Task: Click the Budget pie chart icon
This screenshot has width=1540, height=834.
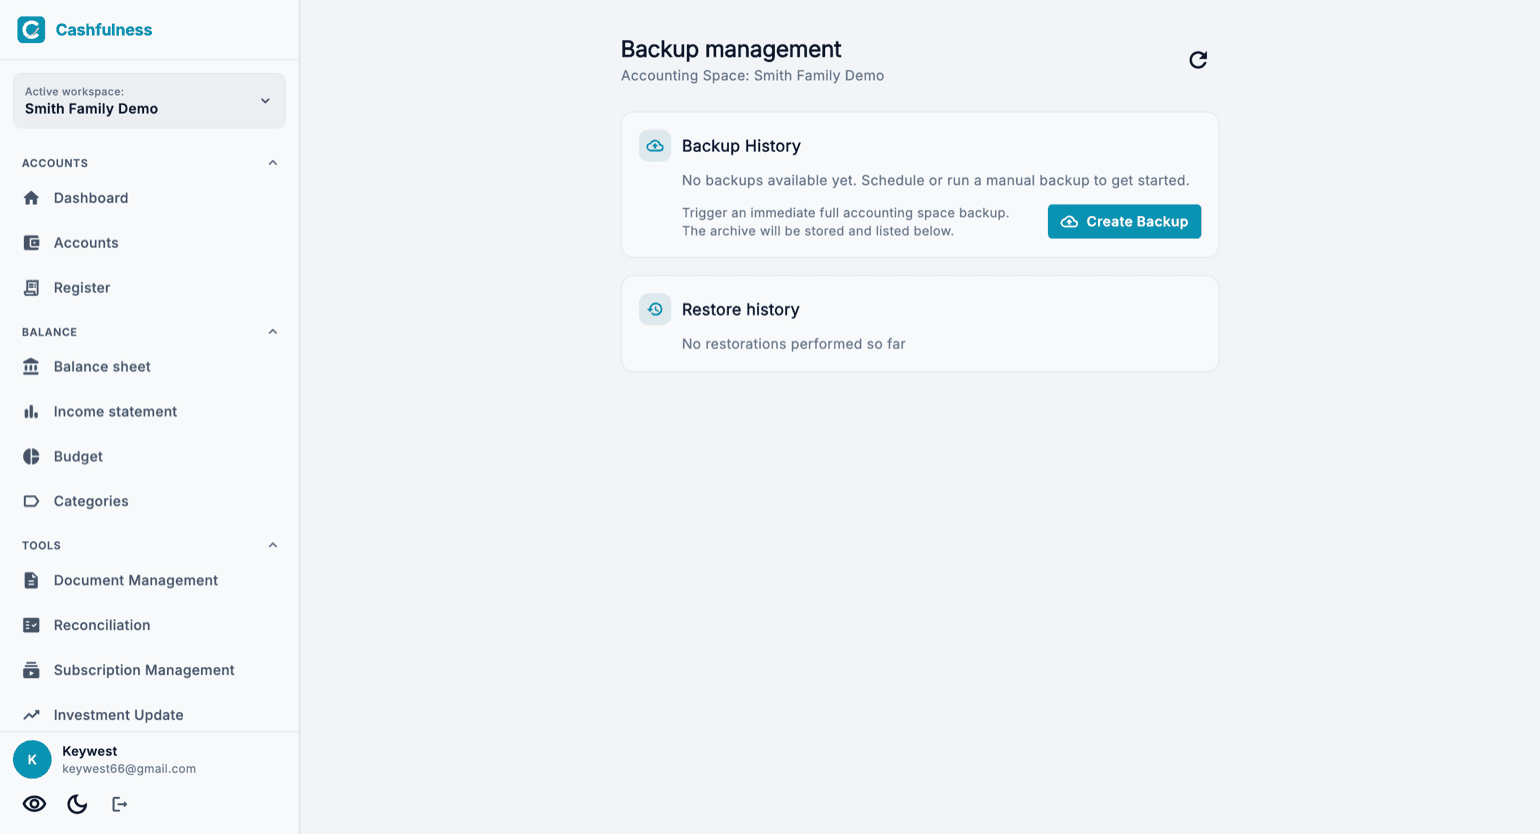Action: (x=31, y=456)
